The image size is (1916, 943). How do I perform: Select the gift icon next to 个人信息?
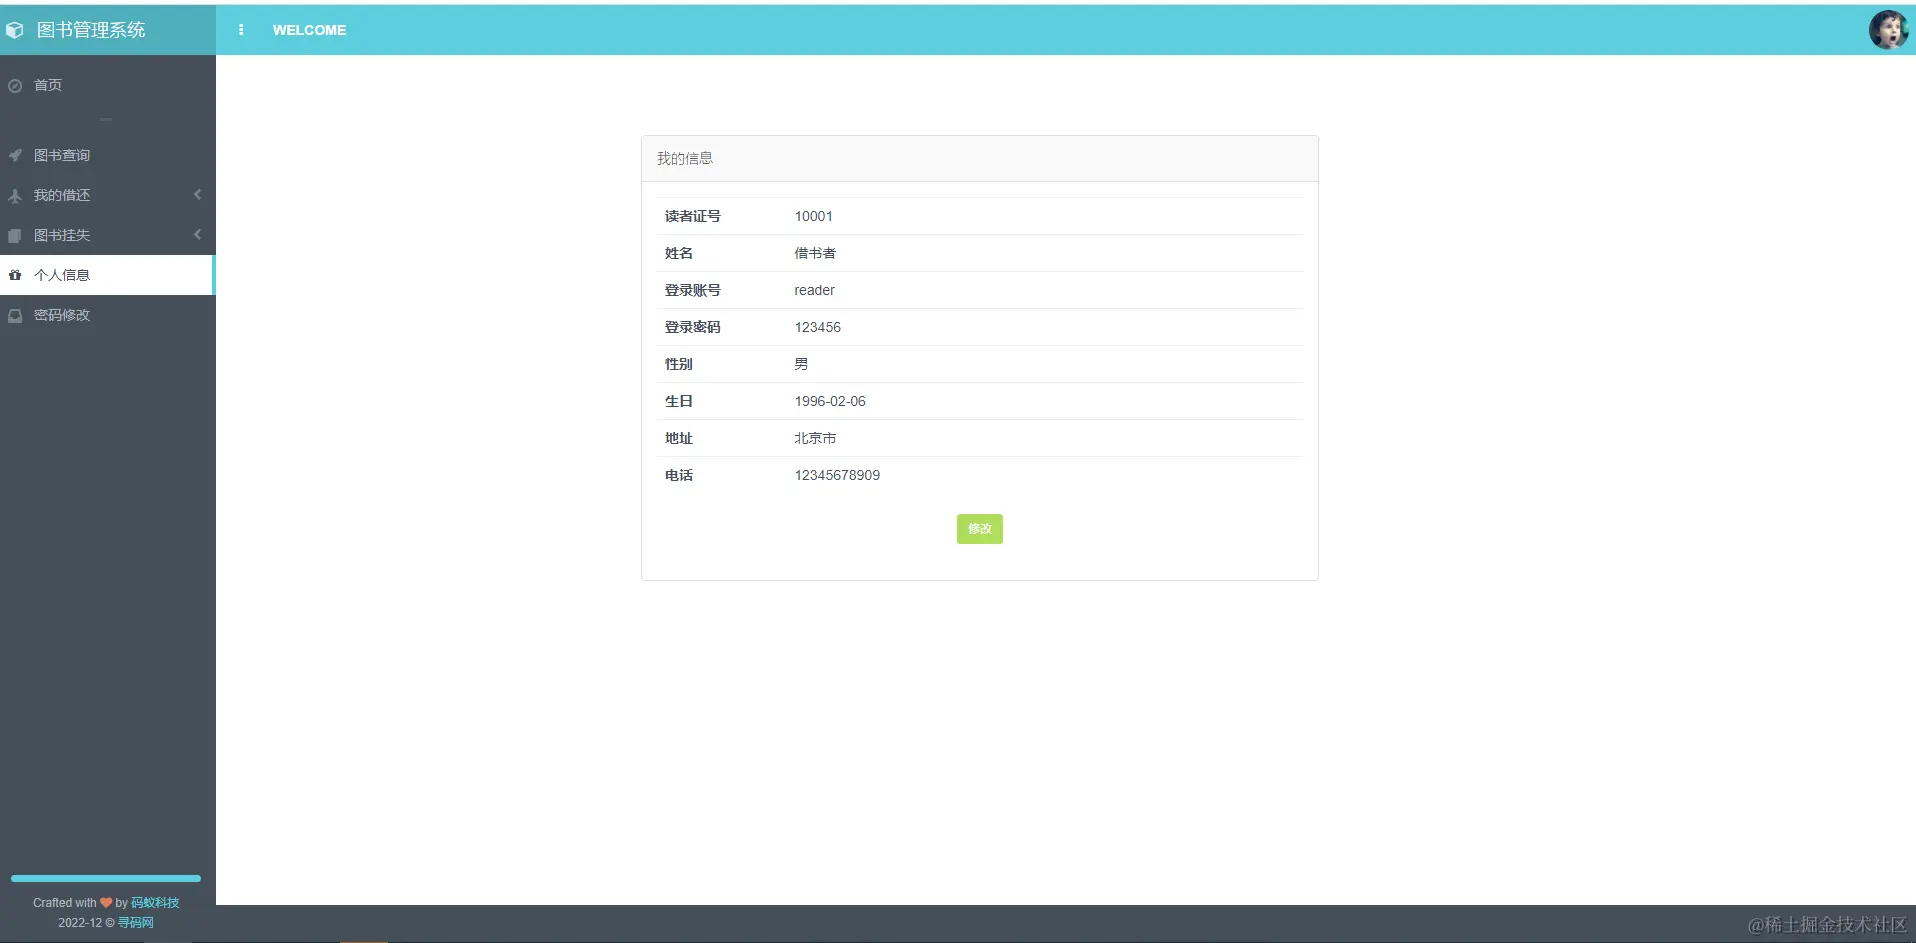point(14,274)
